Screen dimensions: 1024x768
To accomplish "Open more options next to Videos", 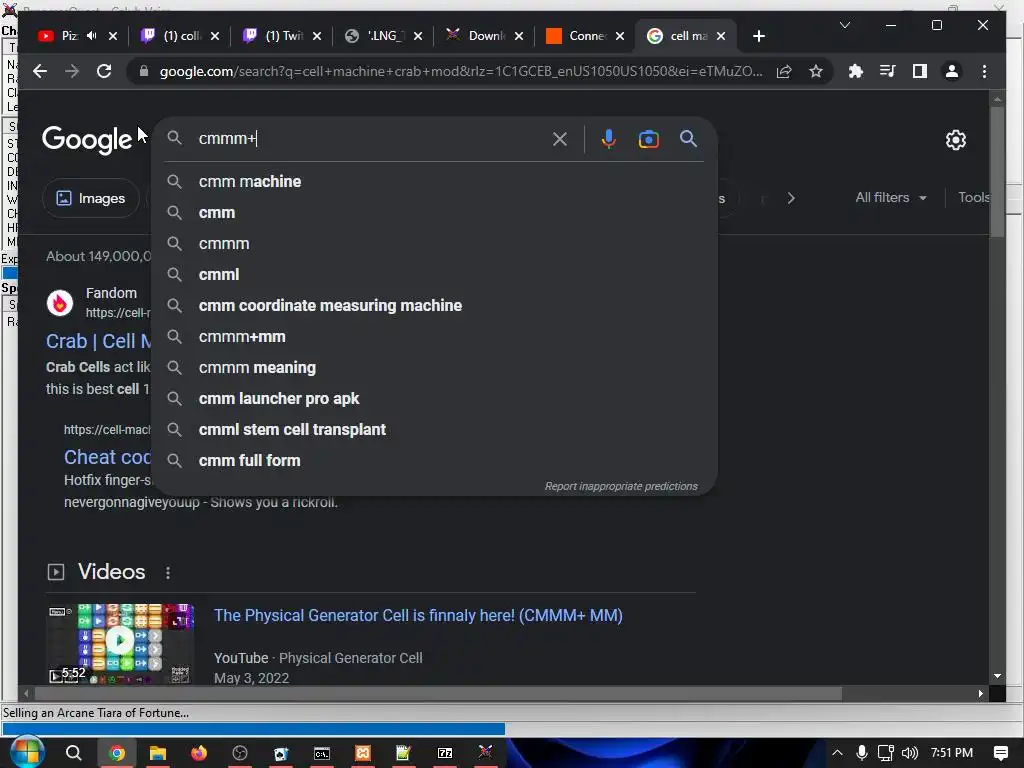I will click(168, 572).
